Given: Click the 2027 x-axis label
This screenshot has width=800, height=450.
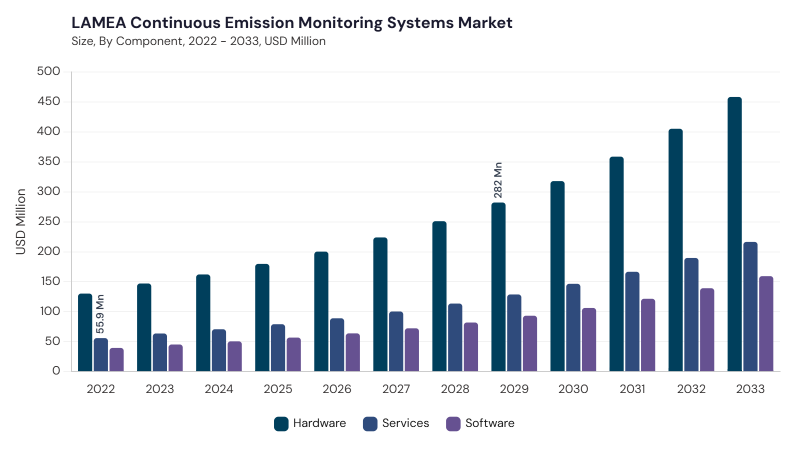Looking at the screenshot, I should [x=396, y=389].
